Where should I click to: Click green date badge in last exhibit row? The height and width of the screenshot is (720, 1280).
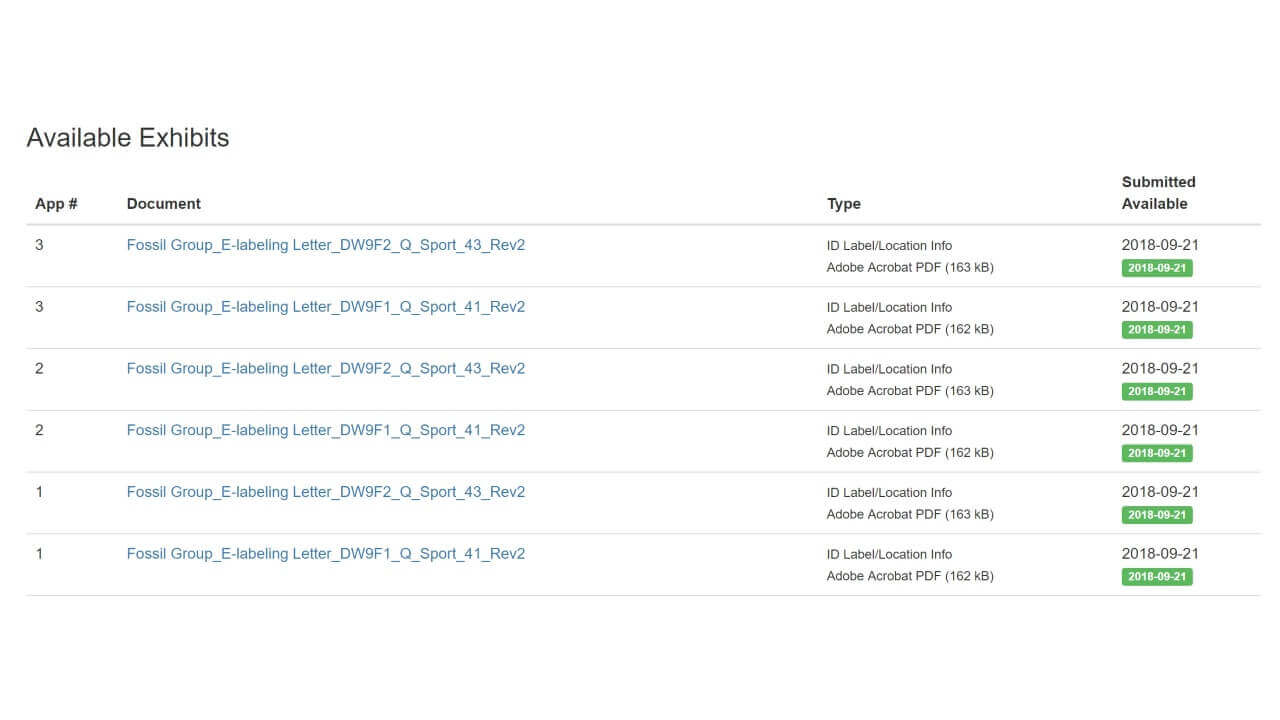pyautogui.click(x=1157, y=577)
